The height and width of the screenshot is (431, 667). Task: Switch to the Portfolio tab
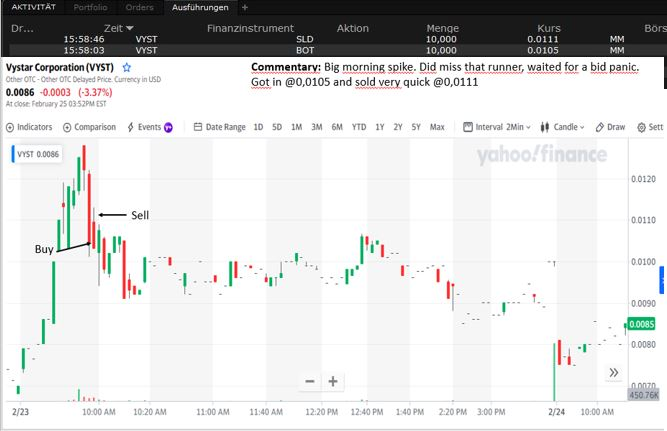[90, 7]
